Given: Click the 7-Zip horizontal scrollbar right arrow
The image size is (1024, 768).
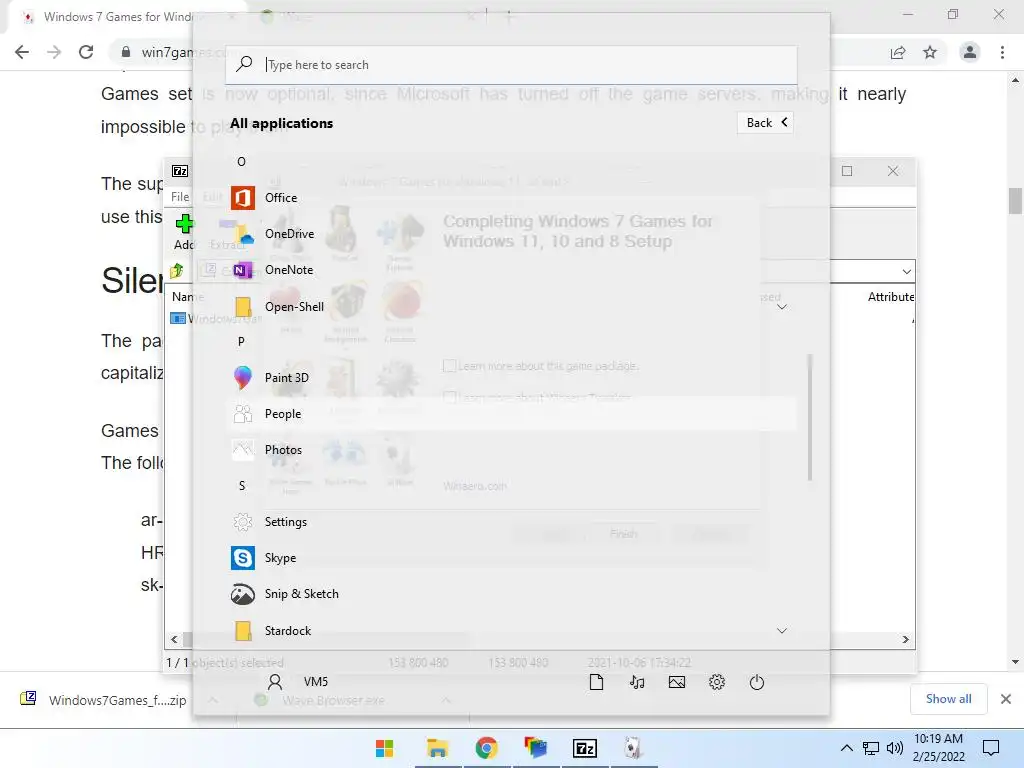Looking at the screenshot, I should pyautogui.click(x=906, y=639).
